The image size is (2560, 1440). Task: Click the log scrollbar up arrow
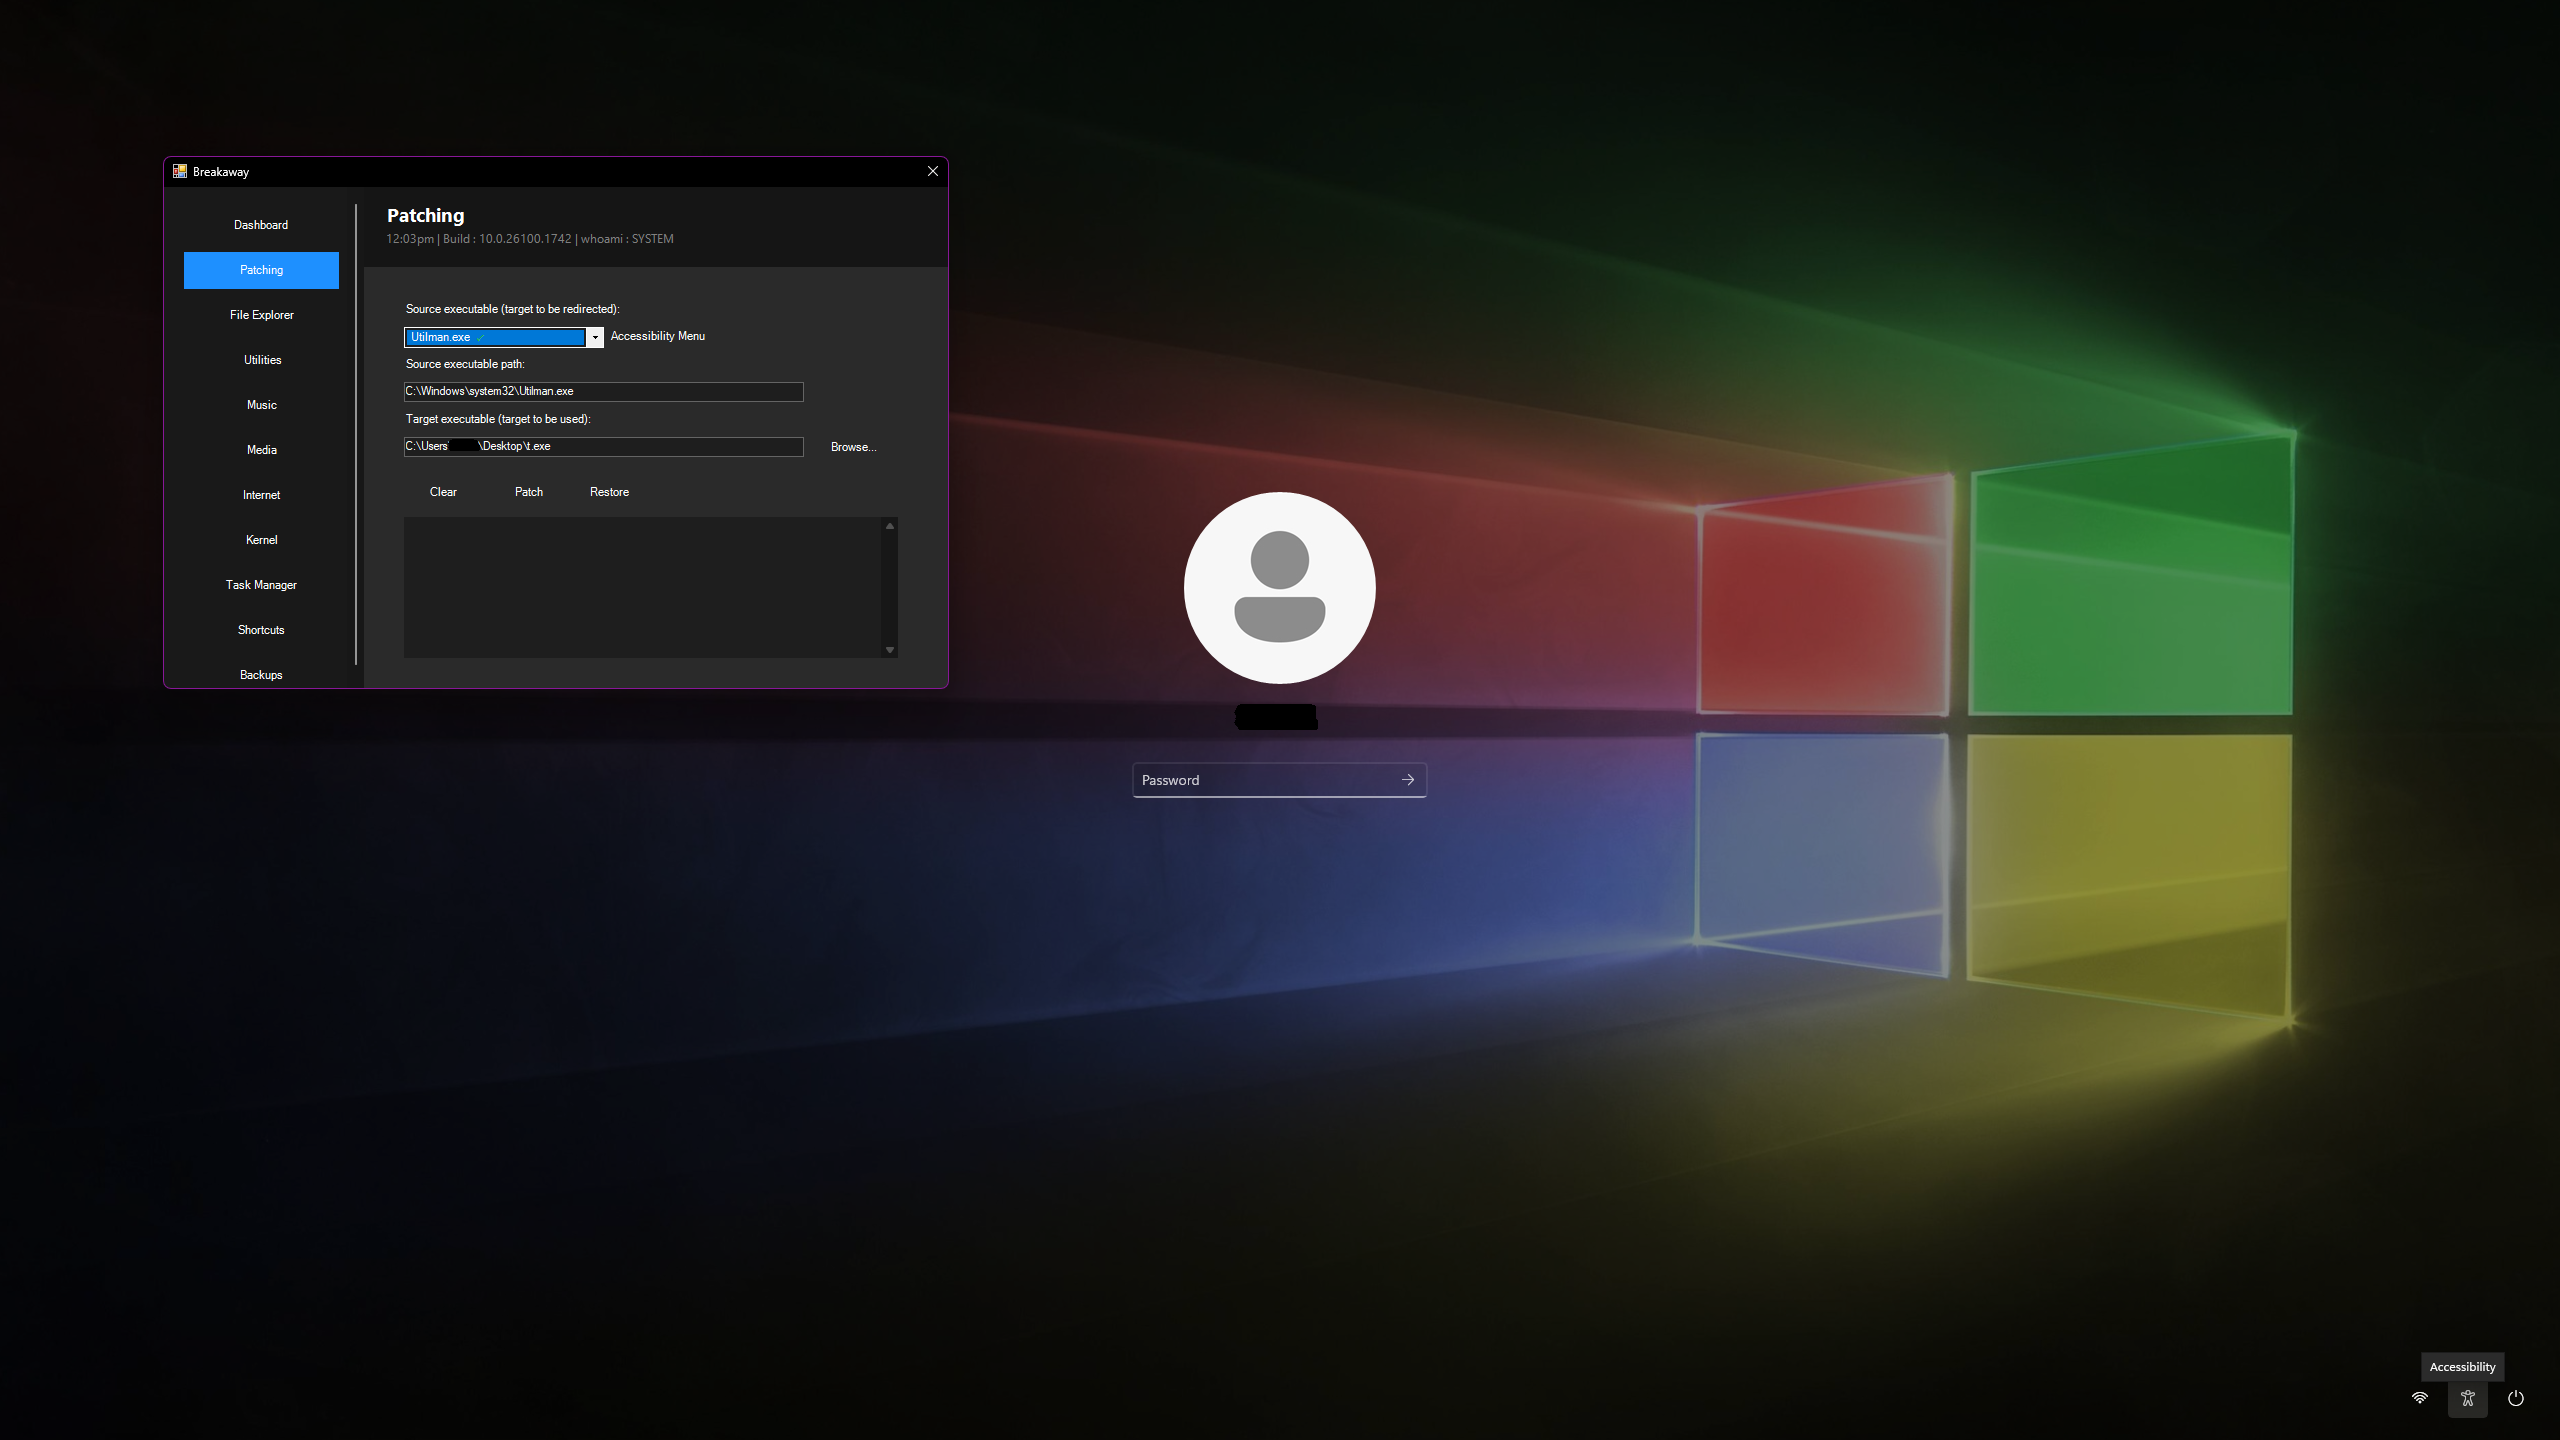(x=890, y=526)
